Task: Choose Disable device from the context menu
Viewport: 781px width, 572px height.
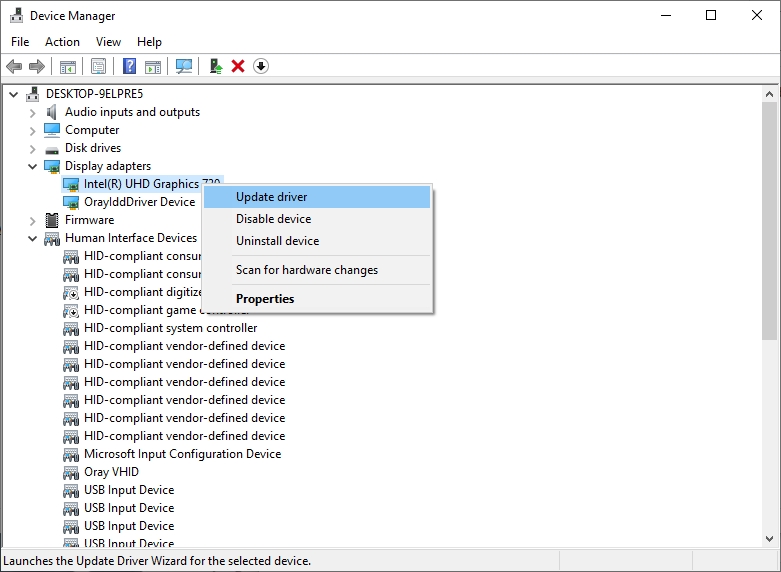Action: click(317, 219)
